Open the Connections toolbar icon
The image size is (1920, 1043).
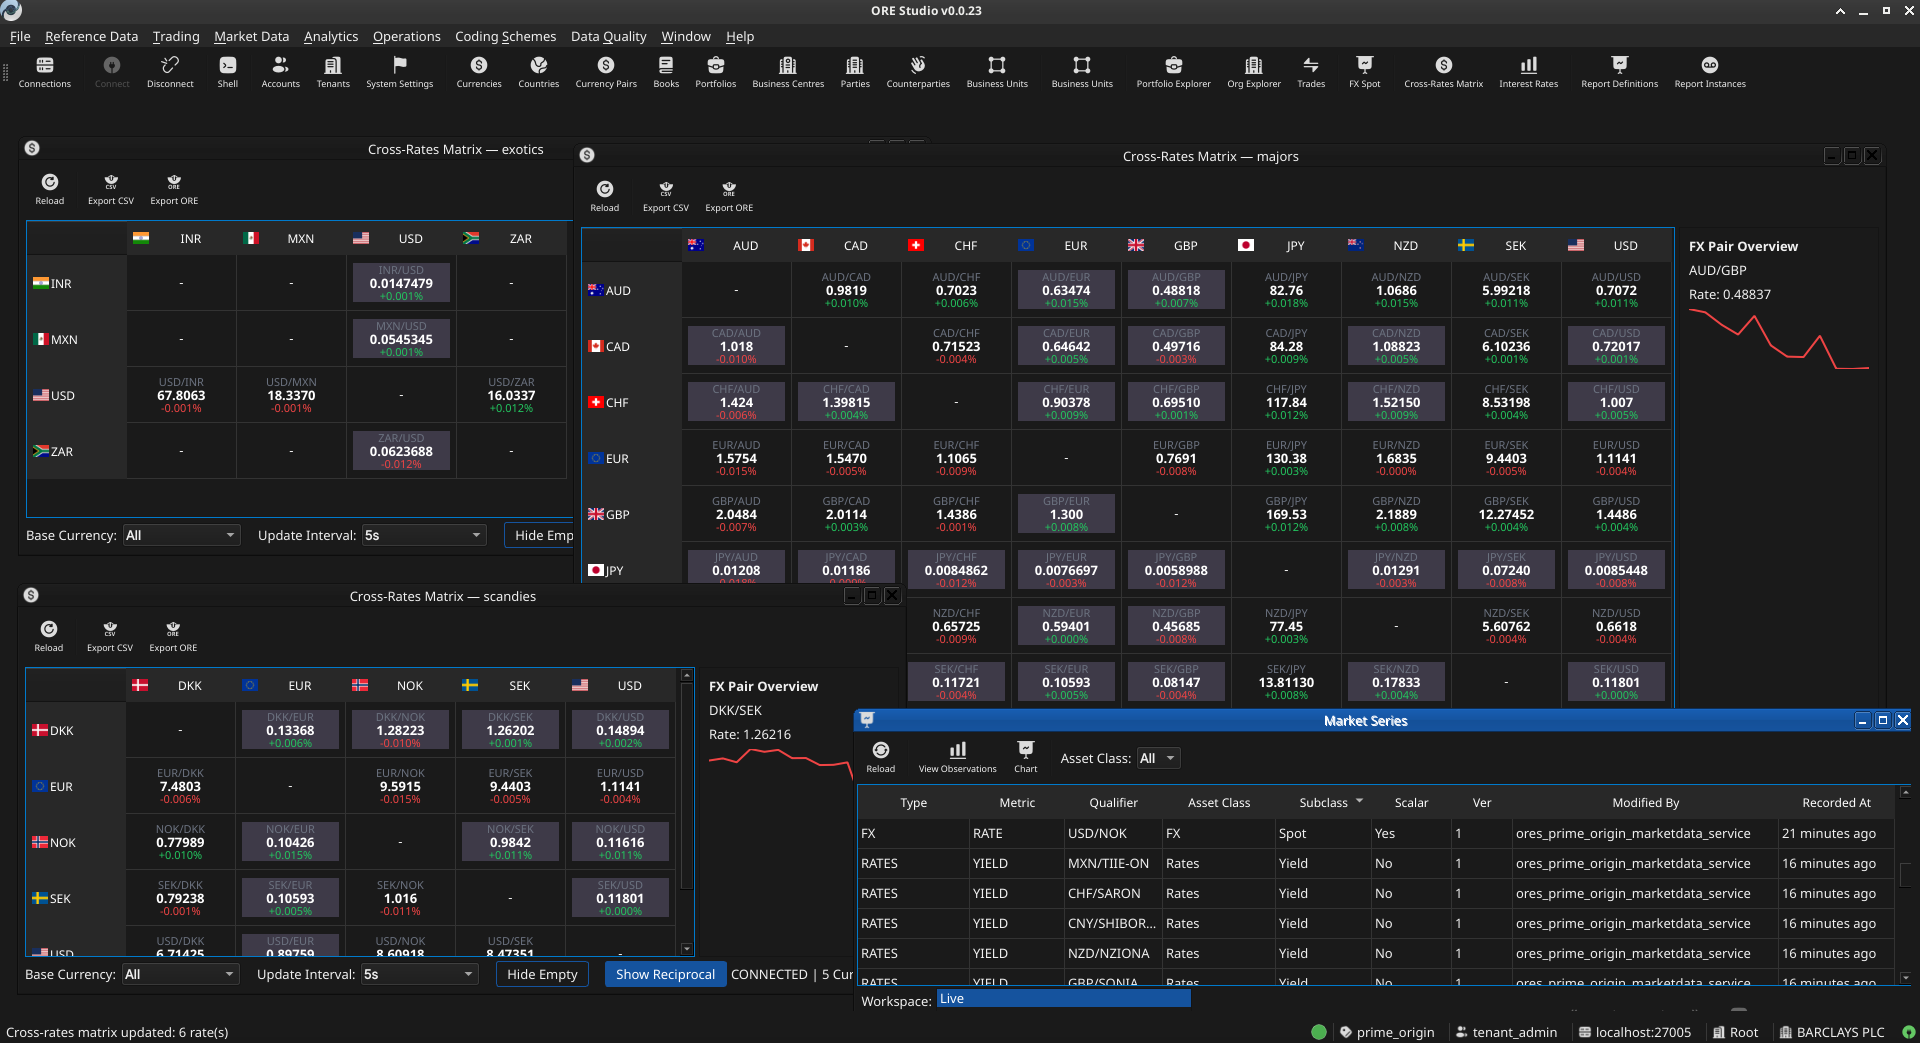(x=44, y=72)
